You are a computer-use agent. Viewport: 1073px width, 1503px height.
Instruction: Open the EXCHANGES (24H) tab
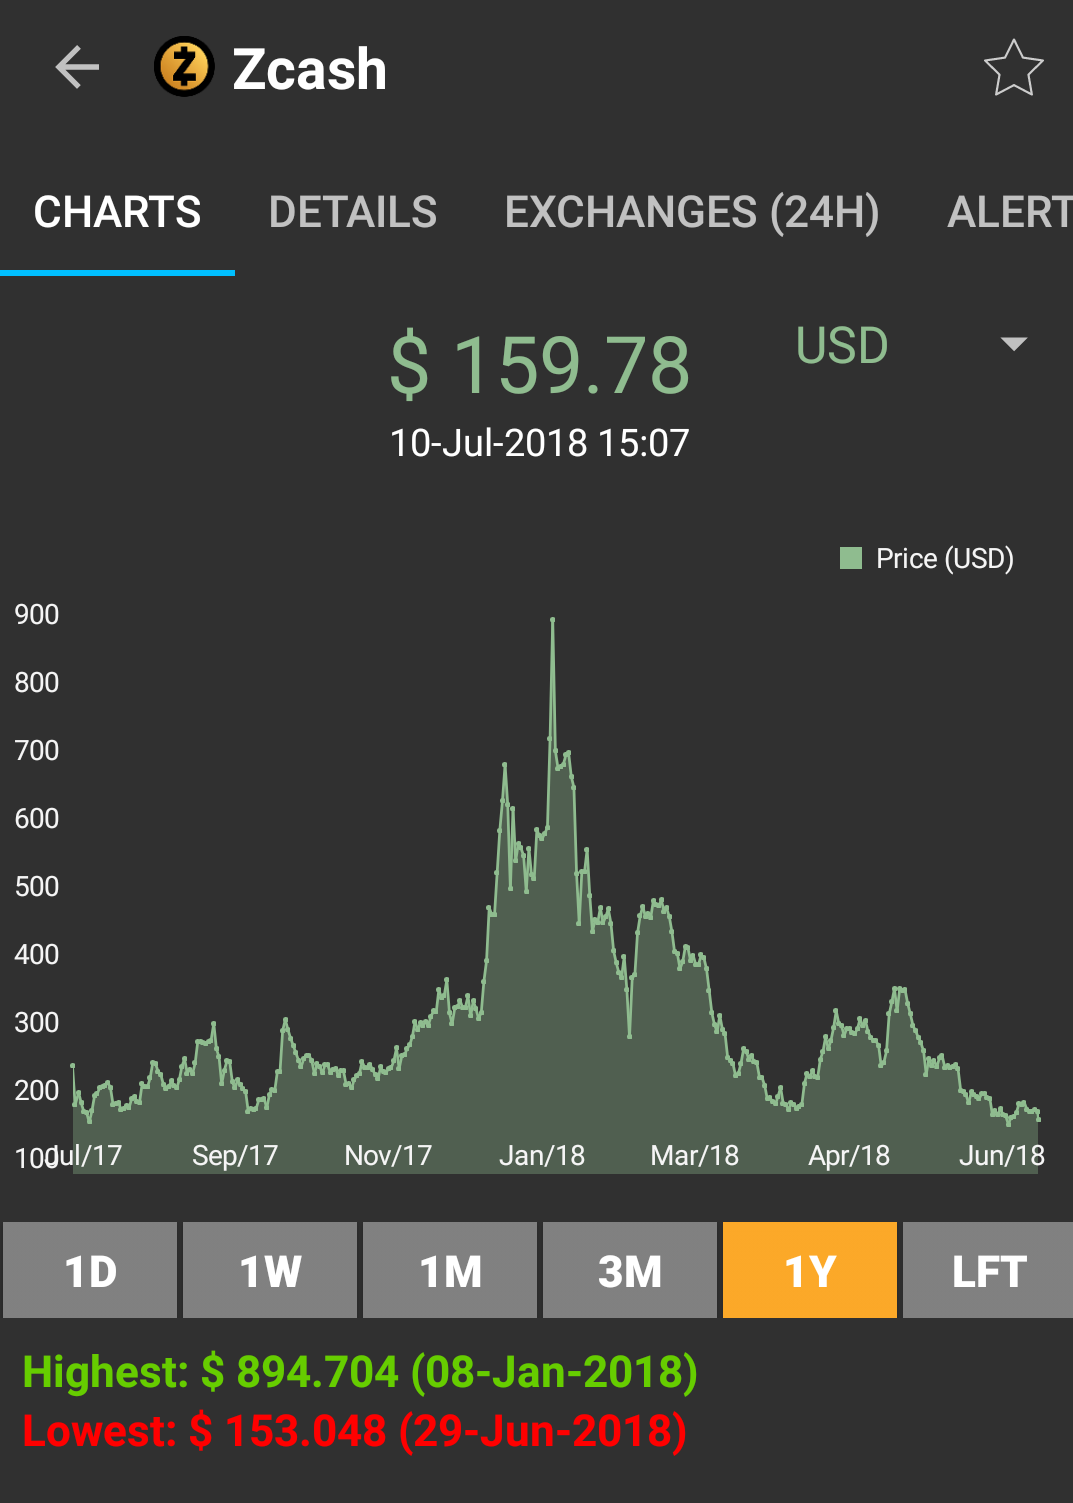pos(692,212)
